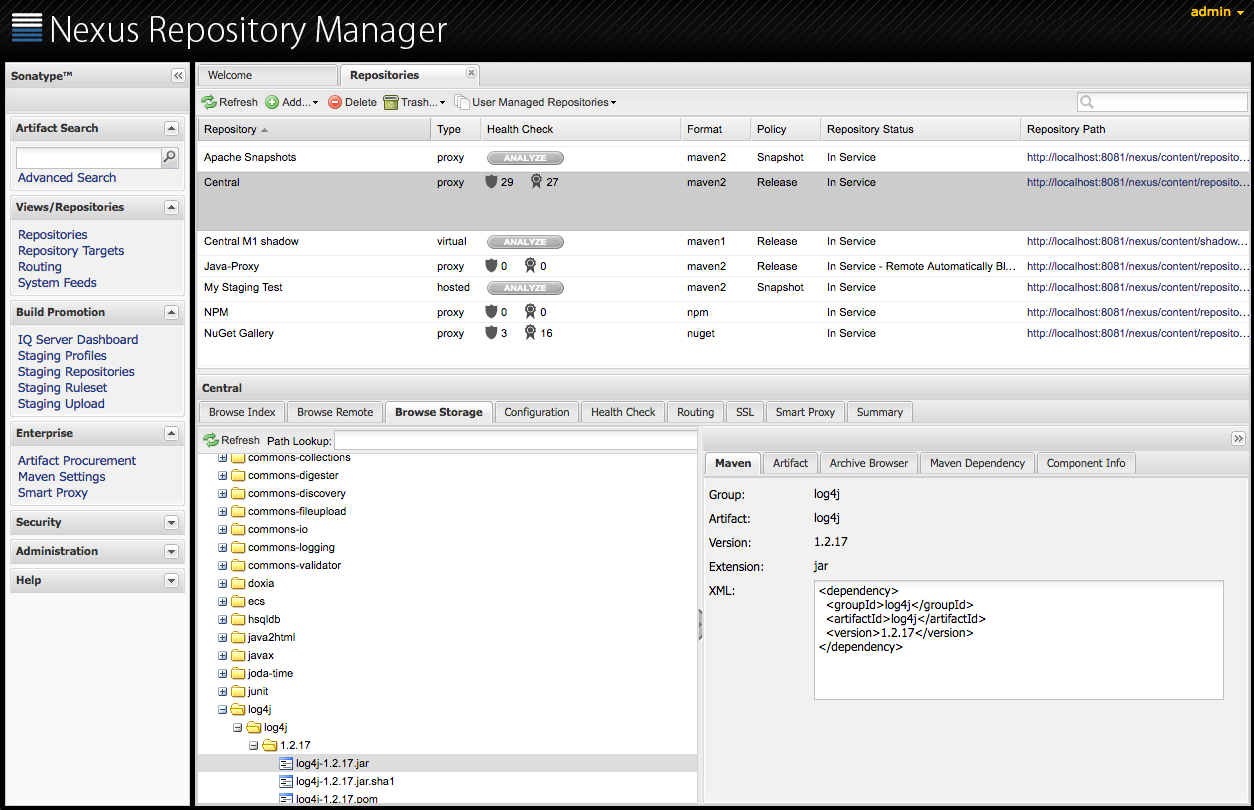This screenshot has width=1254, height=810.
Task: Open the Repositories sidebar link
Action: click(x=53, y=235)
